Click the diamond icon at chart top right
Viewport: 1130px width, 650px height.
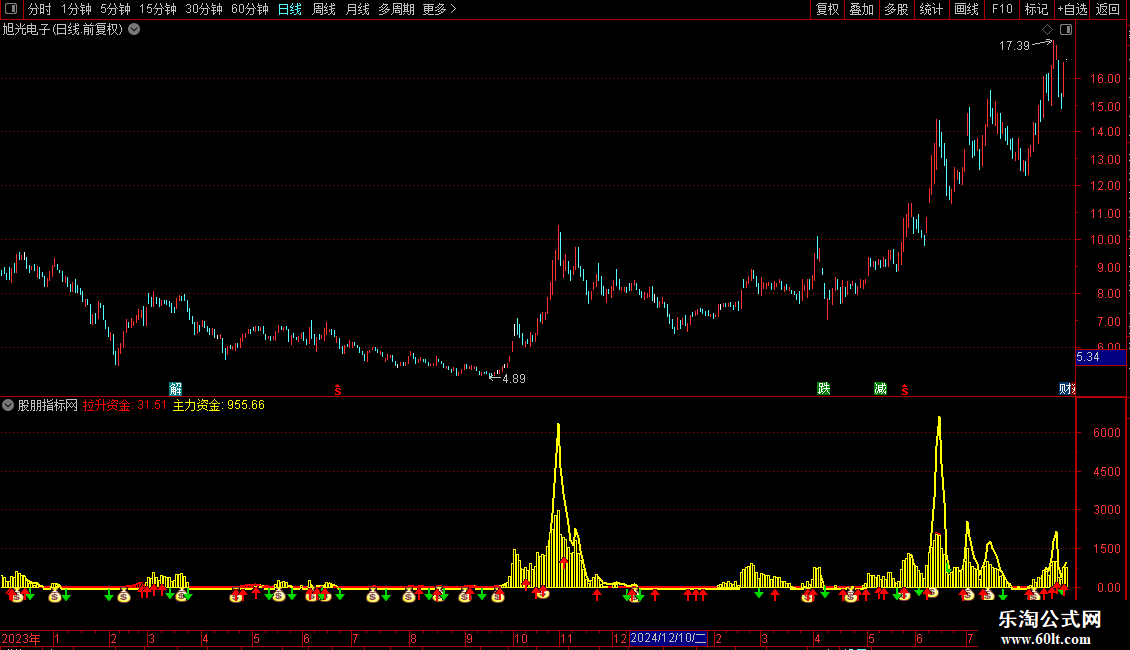pos(1048,30)
